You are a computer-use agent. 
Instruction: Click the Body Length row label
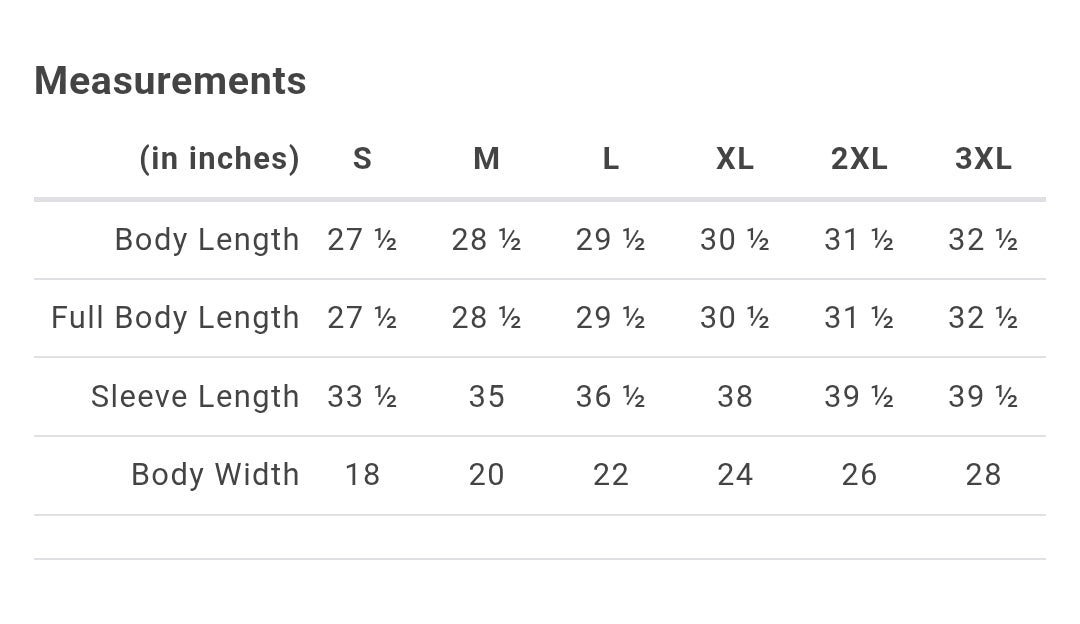click(x=207, y=240)
